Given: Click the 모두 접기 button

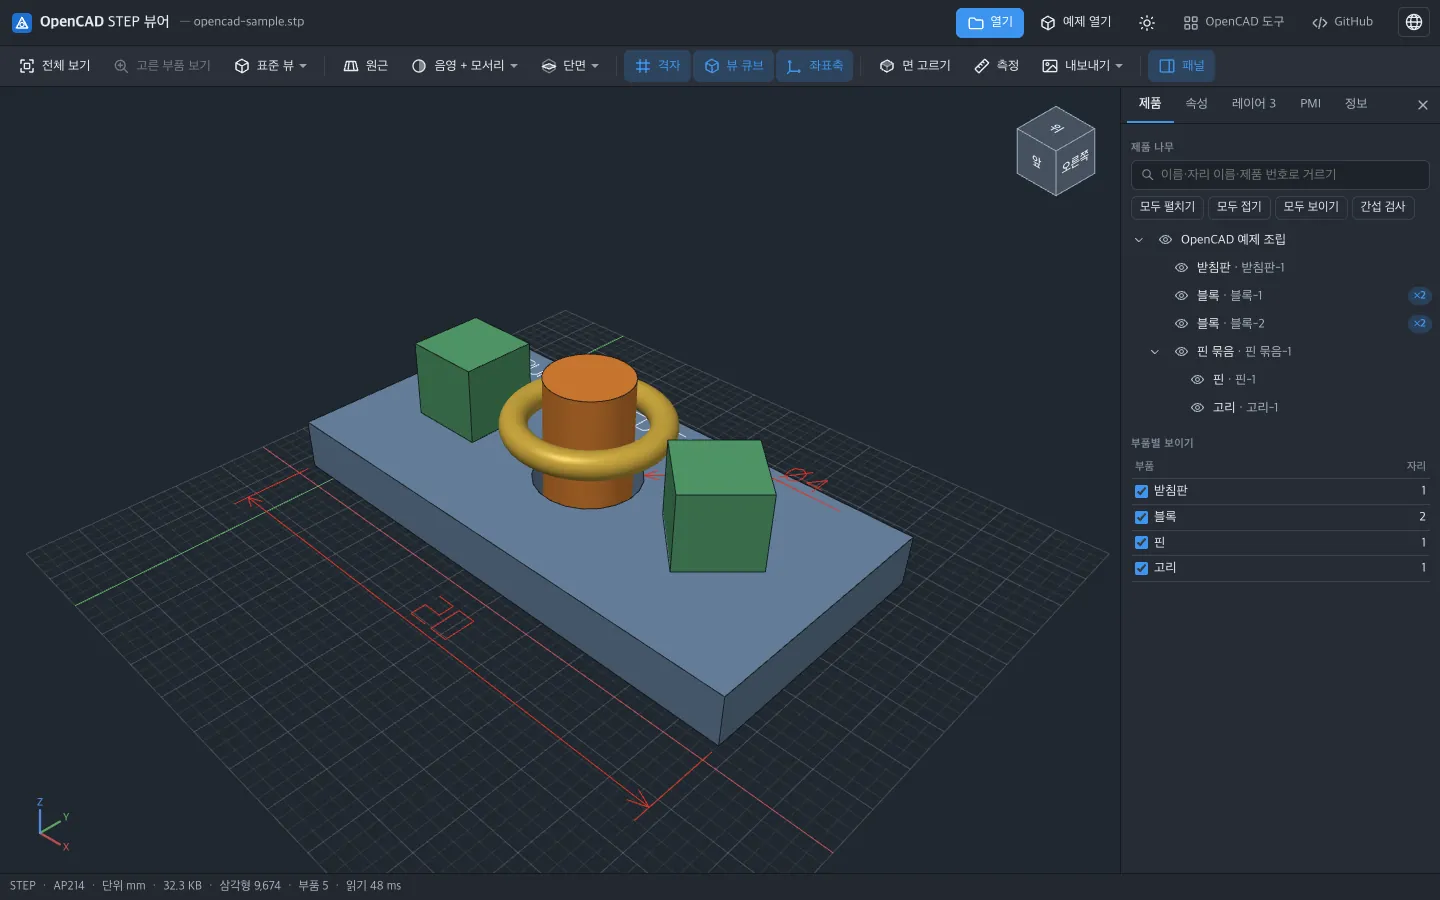Looking at the screenshot, I should (x=1239, y=207).
